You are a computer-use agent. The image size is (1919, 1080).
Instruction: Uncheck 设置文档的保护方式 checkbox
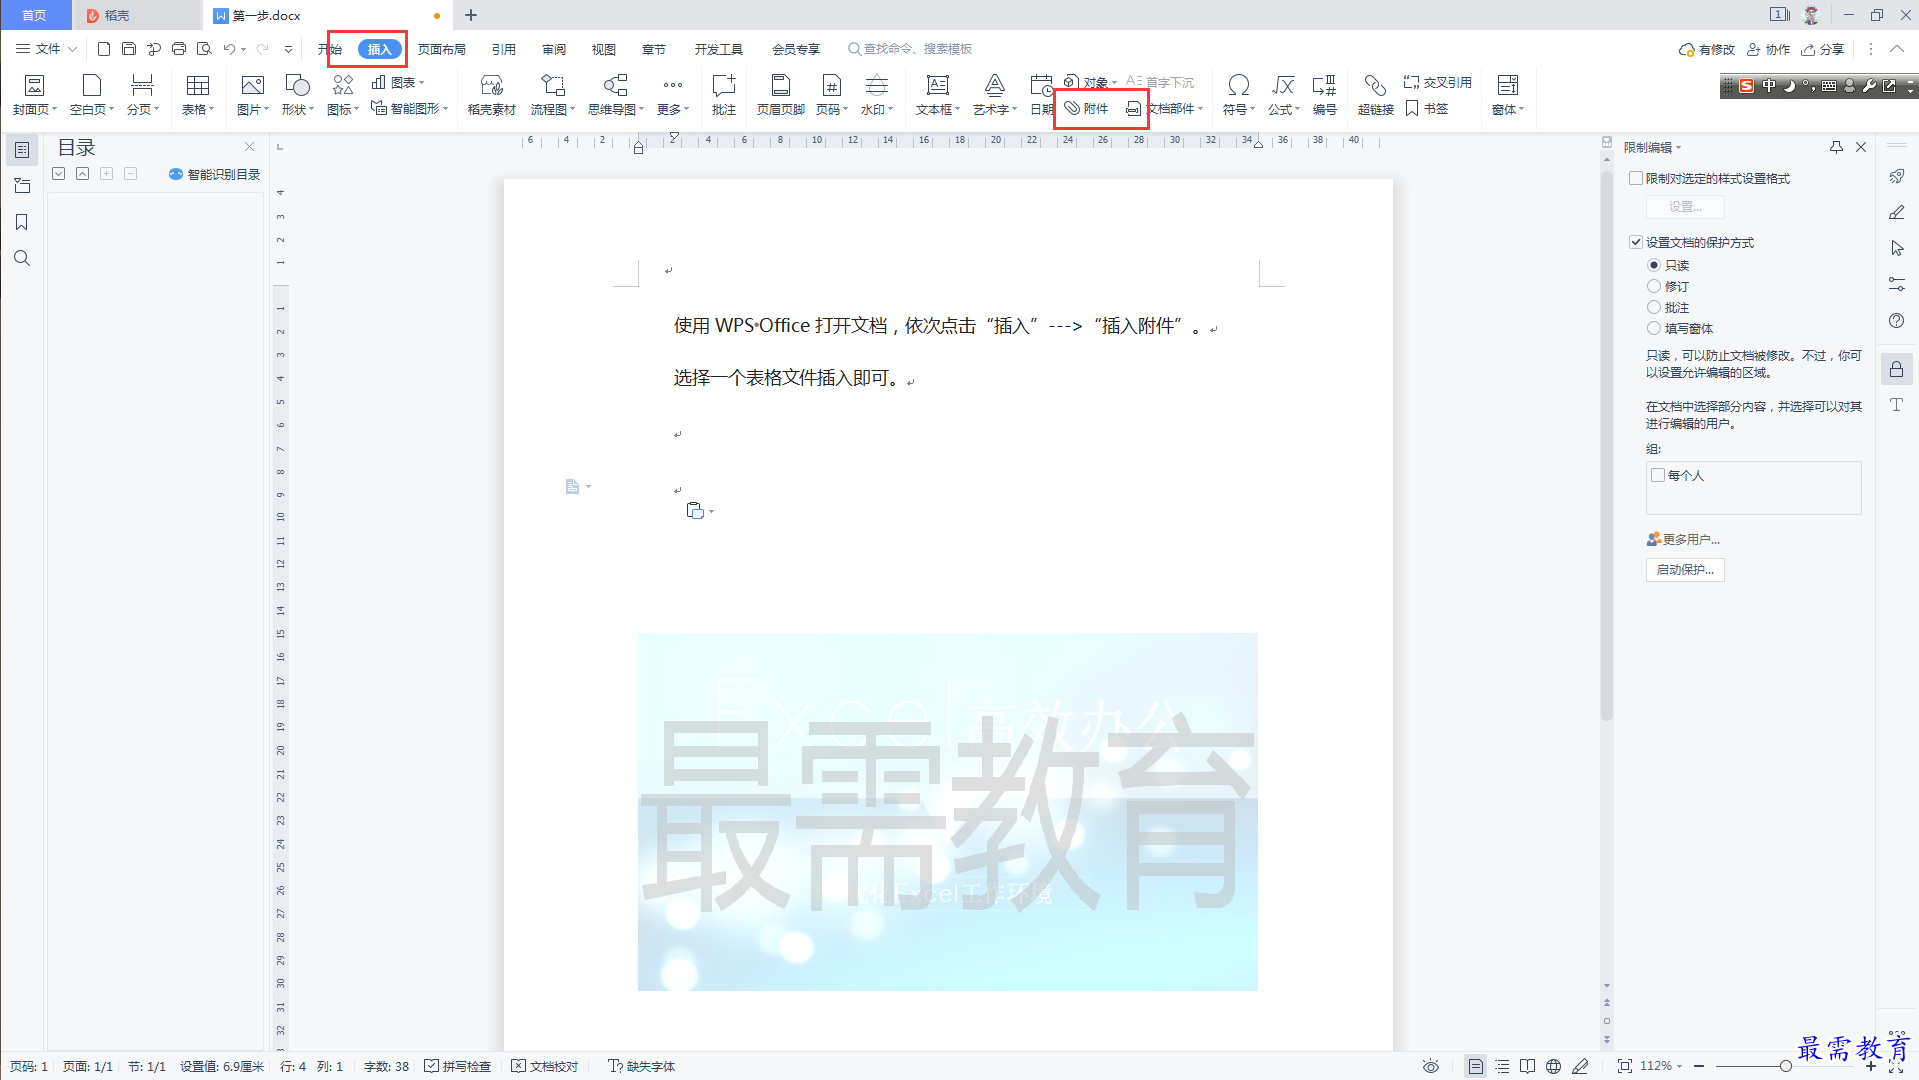pos(1636,242)
